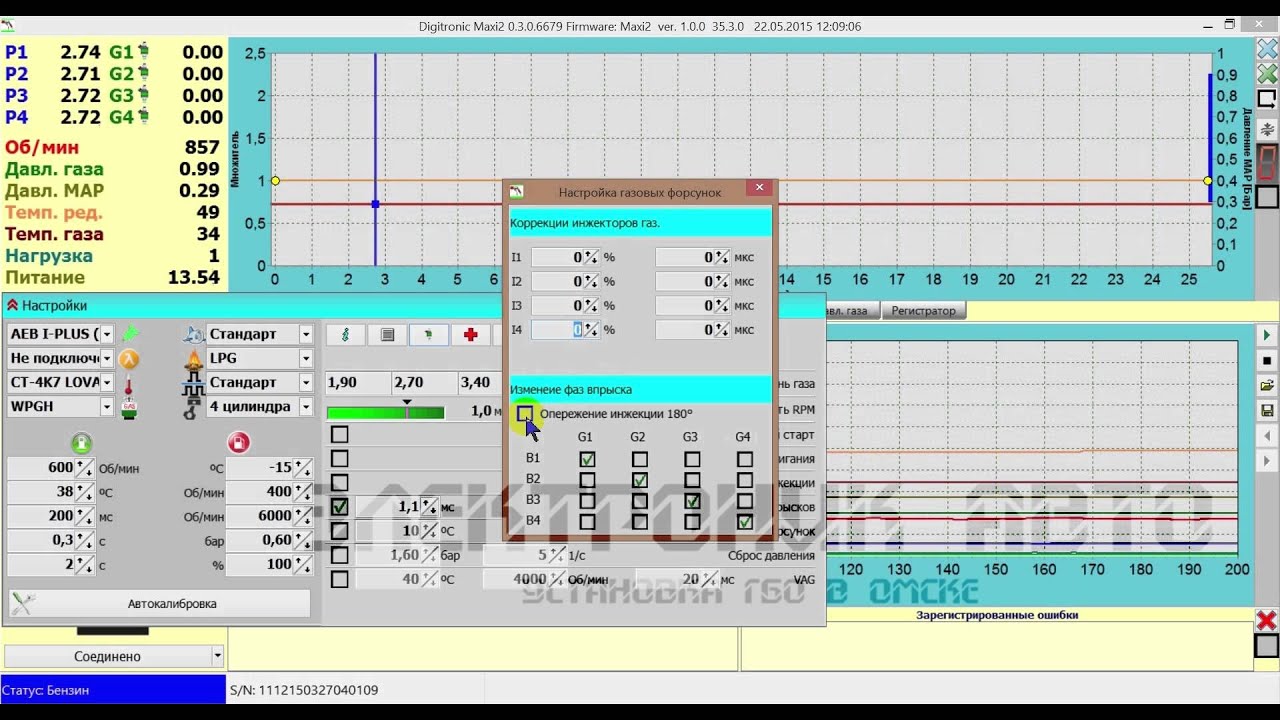Click Автокалибровка button
This screenshot has width=1280, height=720.
coord(160,603)
